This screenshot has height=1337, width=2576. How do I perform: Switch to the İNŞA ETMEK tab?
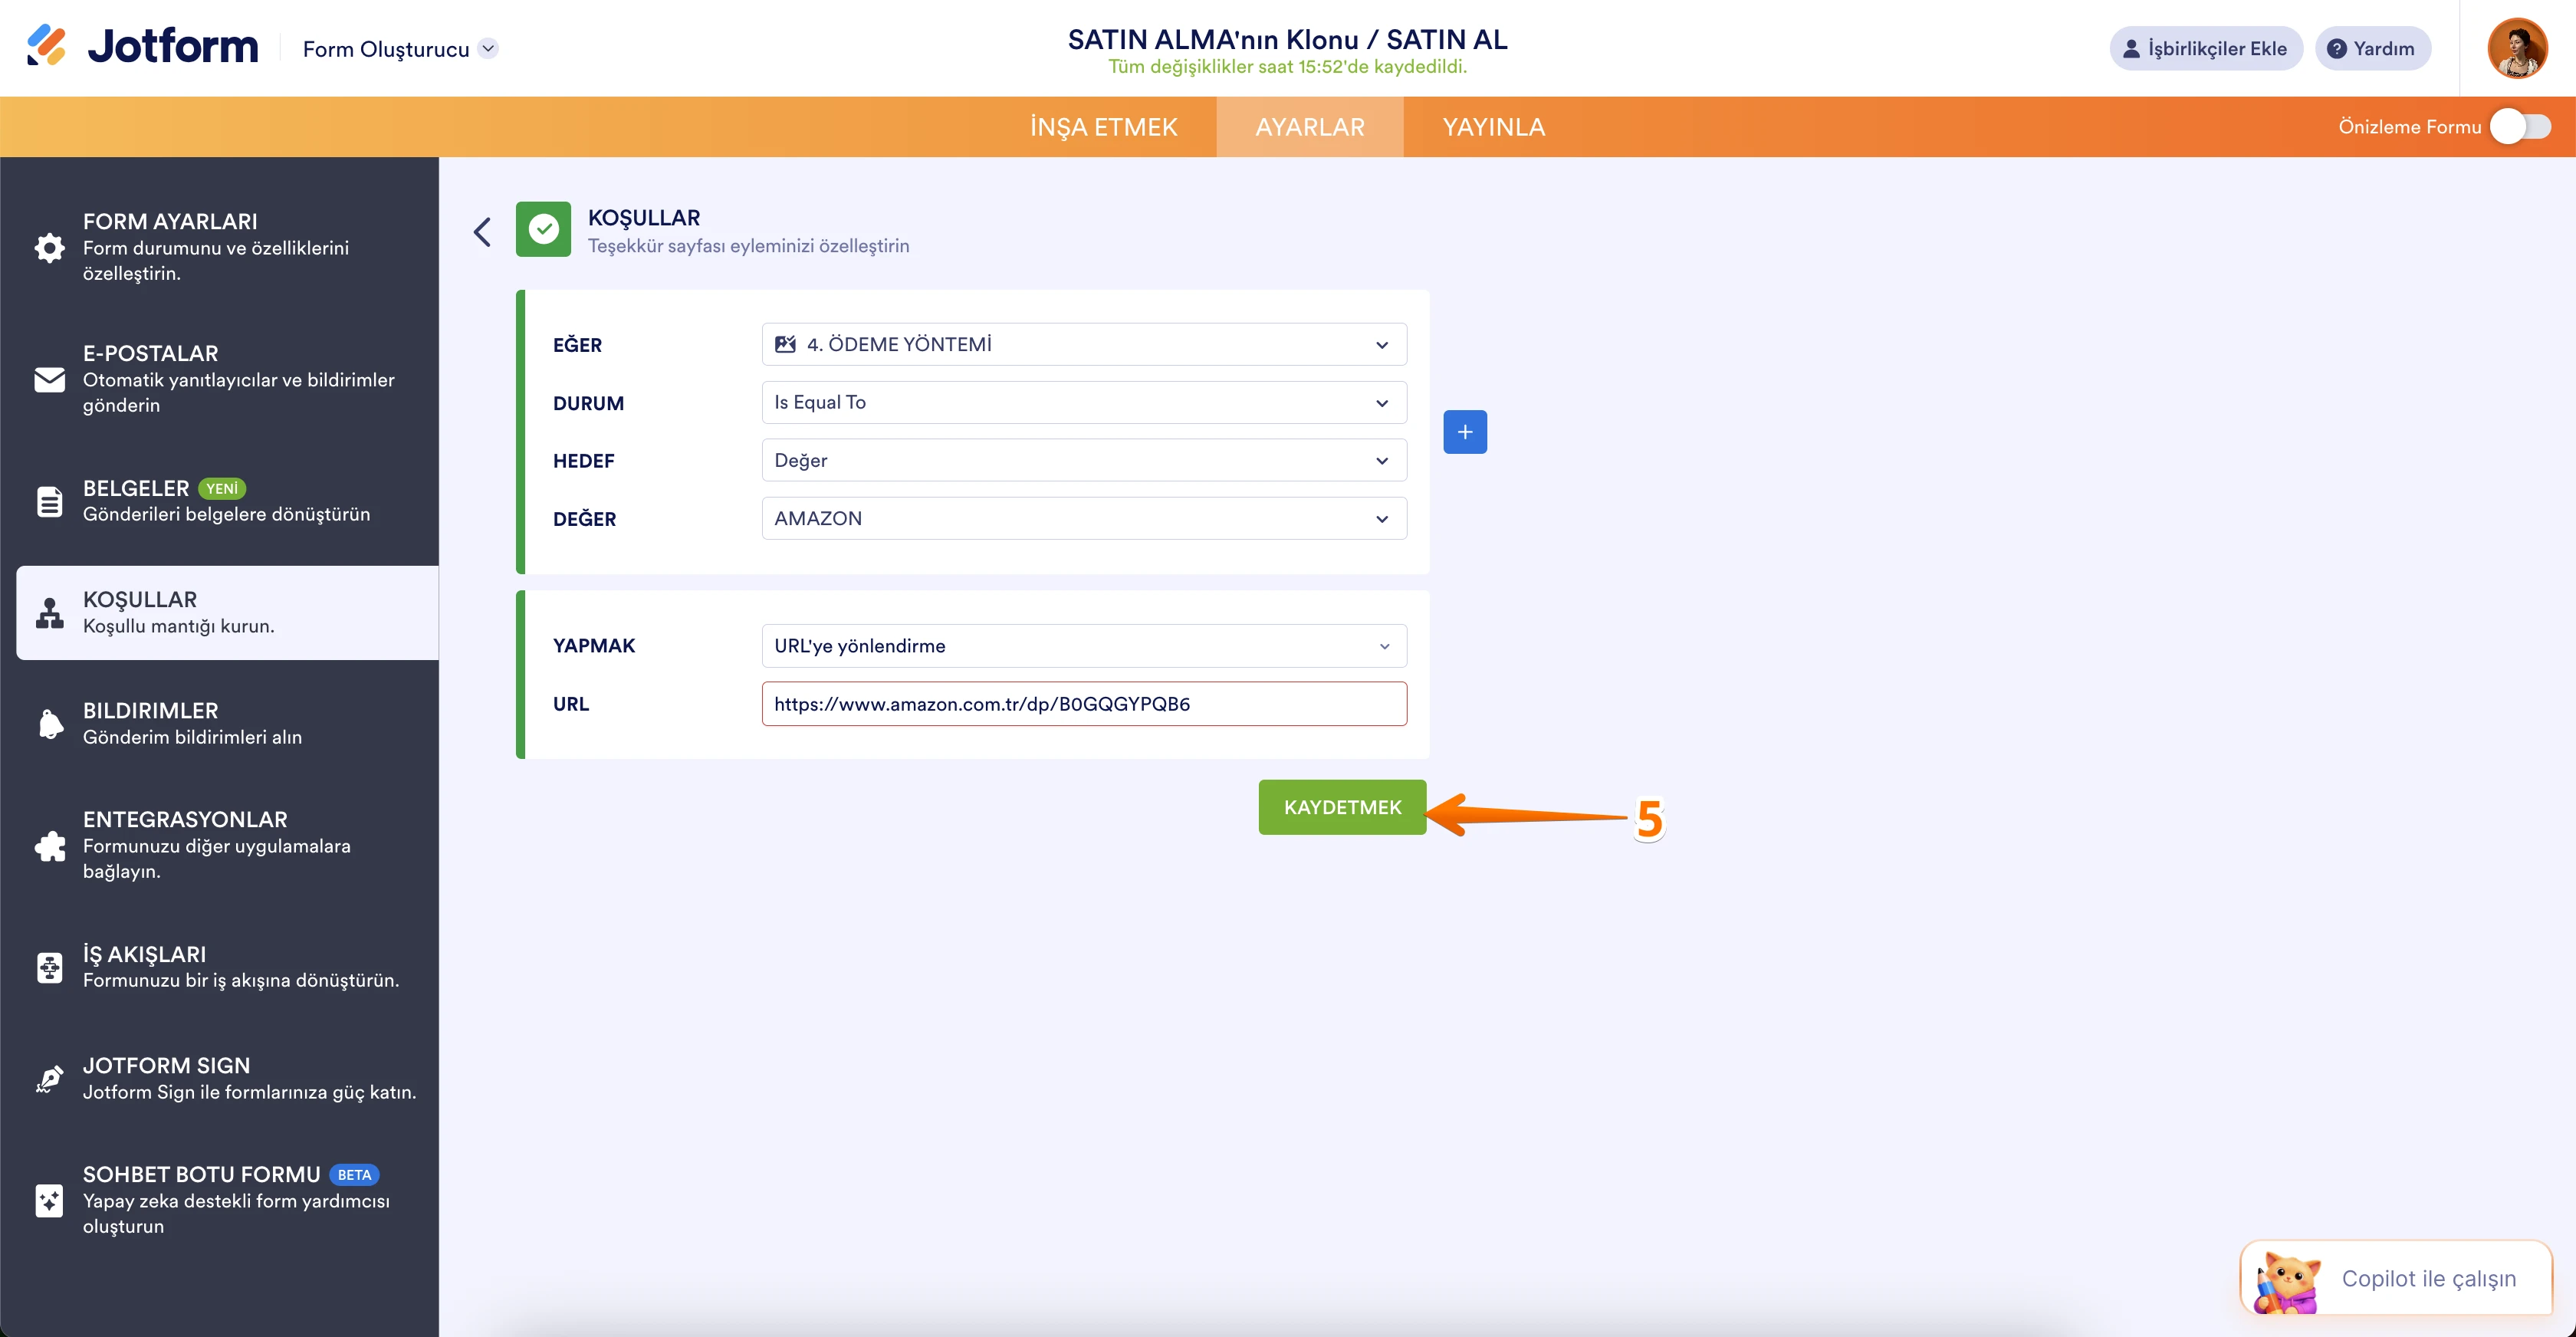point(1103,127)
